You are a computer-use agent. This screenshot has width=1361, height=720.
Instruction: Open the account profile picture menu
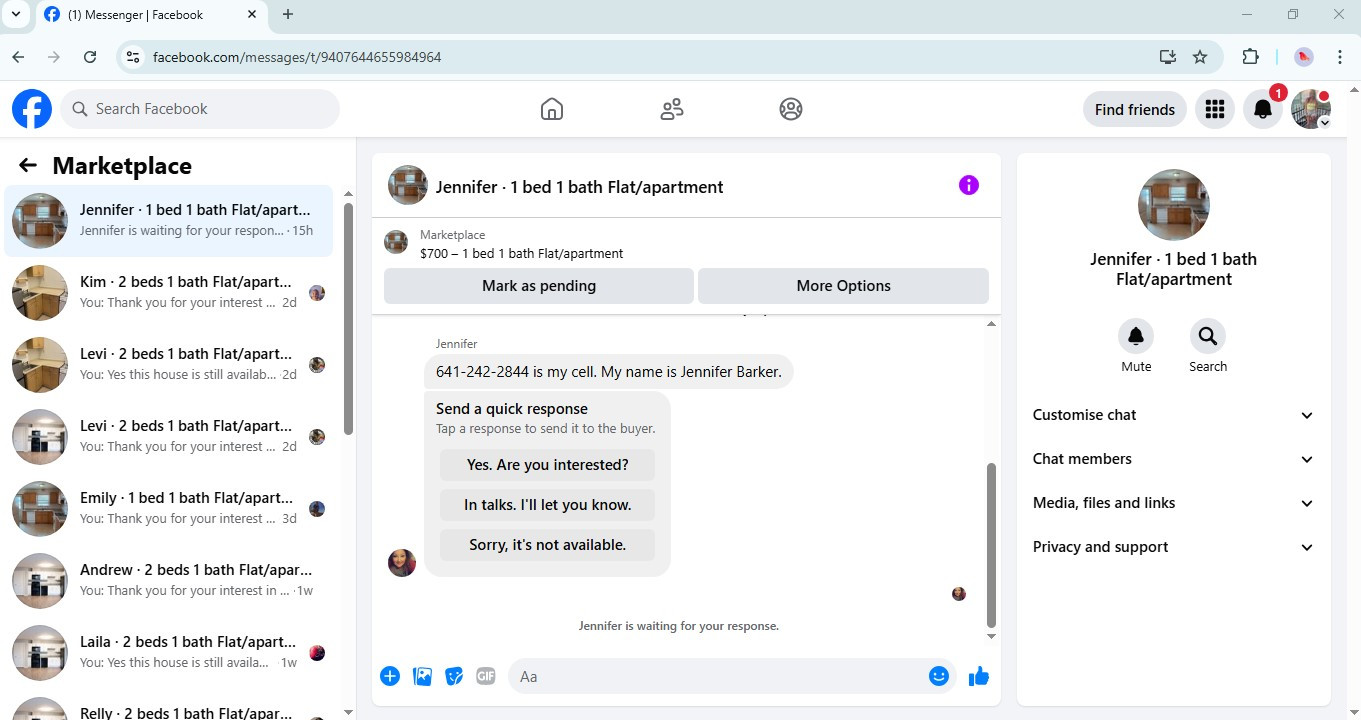click(x=1311, y=109)
